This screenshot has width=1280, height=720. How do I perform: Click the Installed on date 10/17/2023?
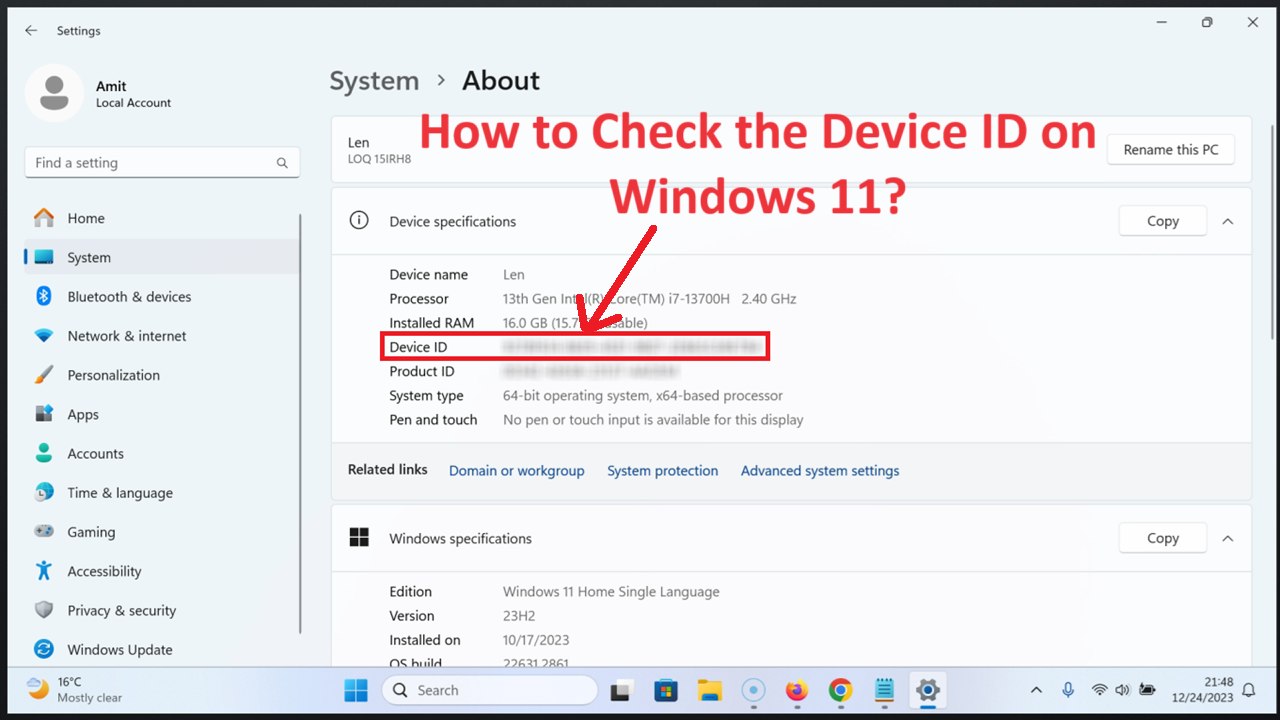pyautogui.click(x=536, y=639)
